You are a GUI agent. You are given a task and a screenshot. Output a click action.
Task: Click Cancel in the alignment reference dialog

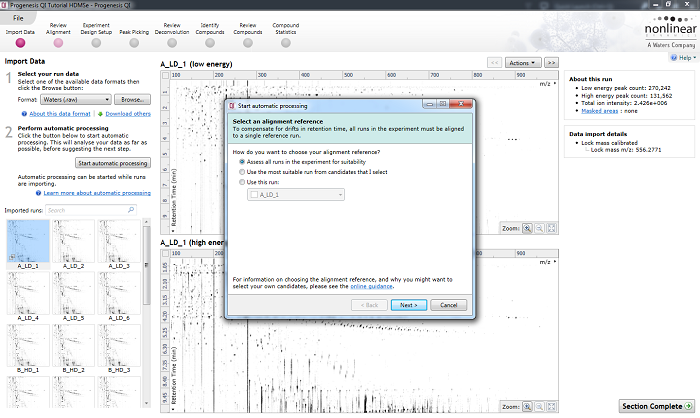pyautogui.click(x=449, y=305)
